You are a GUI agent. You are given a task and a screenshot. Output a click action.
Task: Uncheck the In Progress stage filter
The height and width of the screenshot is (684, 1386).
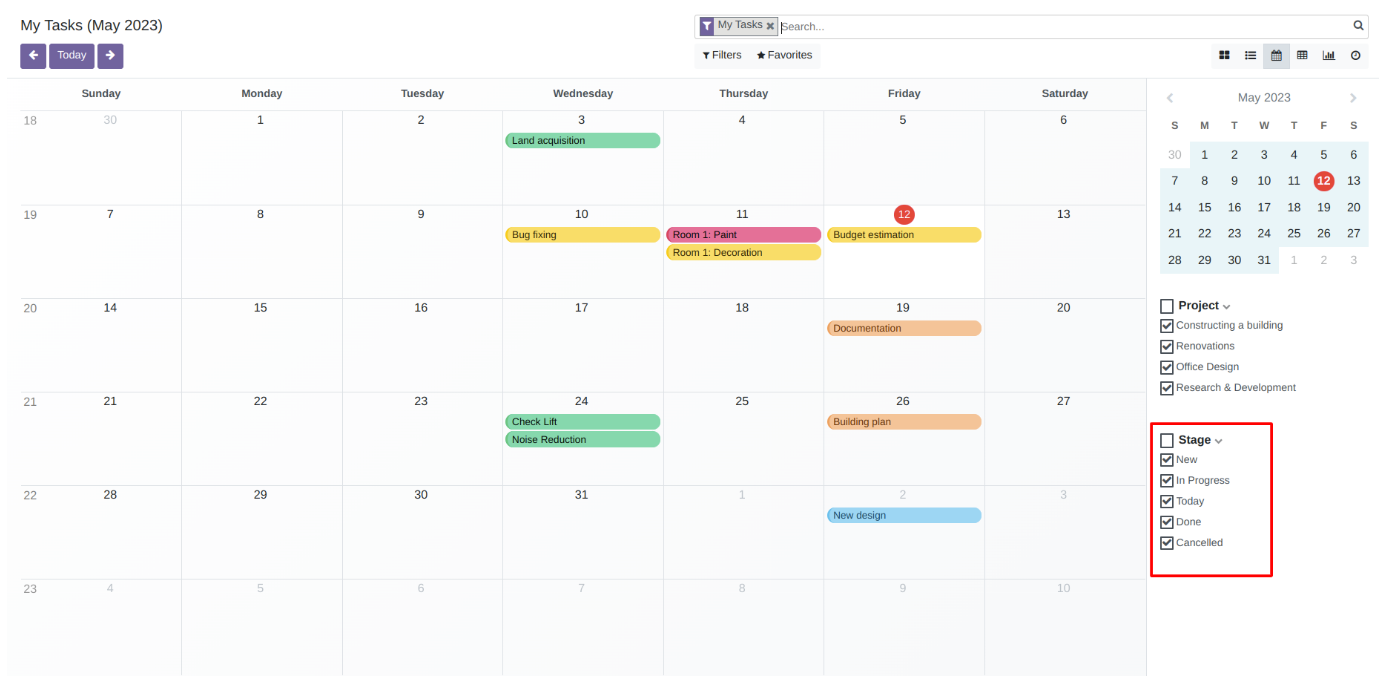point(1167,481)
